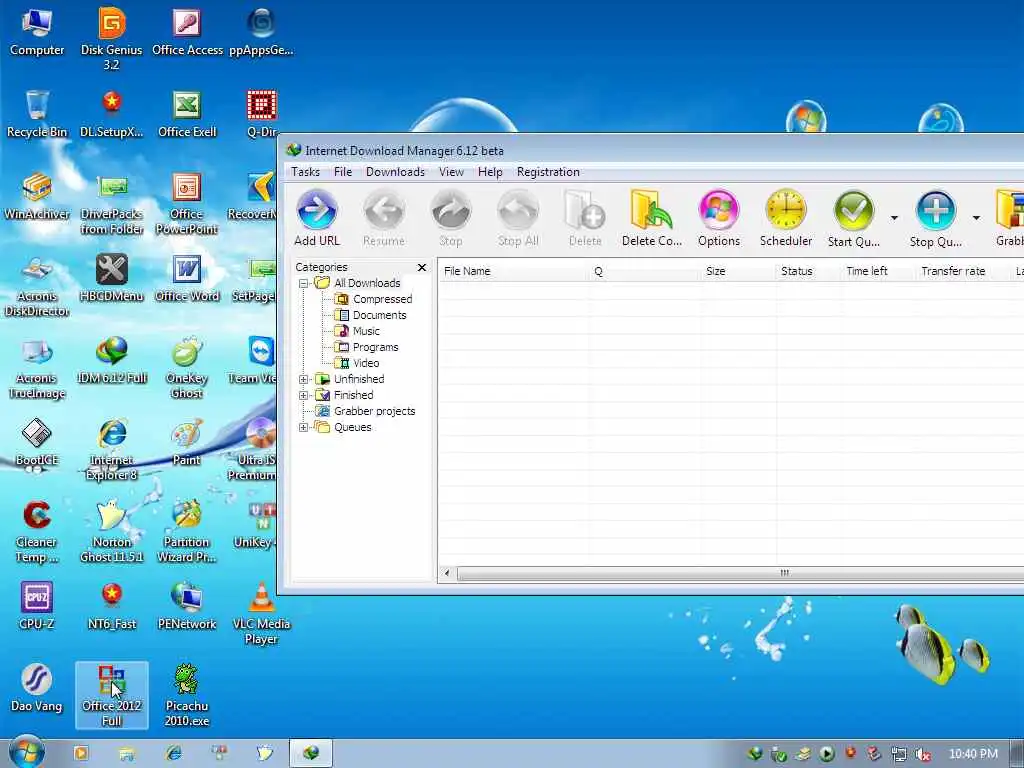Viewport: 1024px width, 768px height.
Task: Select the VLC Media Player icon
Action: (x=261, y=613)
